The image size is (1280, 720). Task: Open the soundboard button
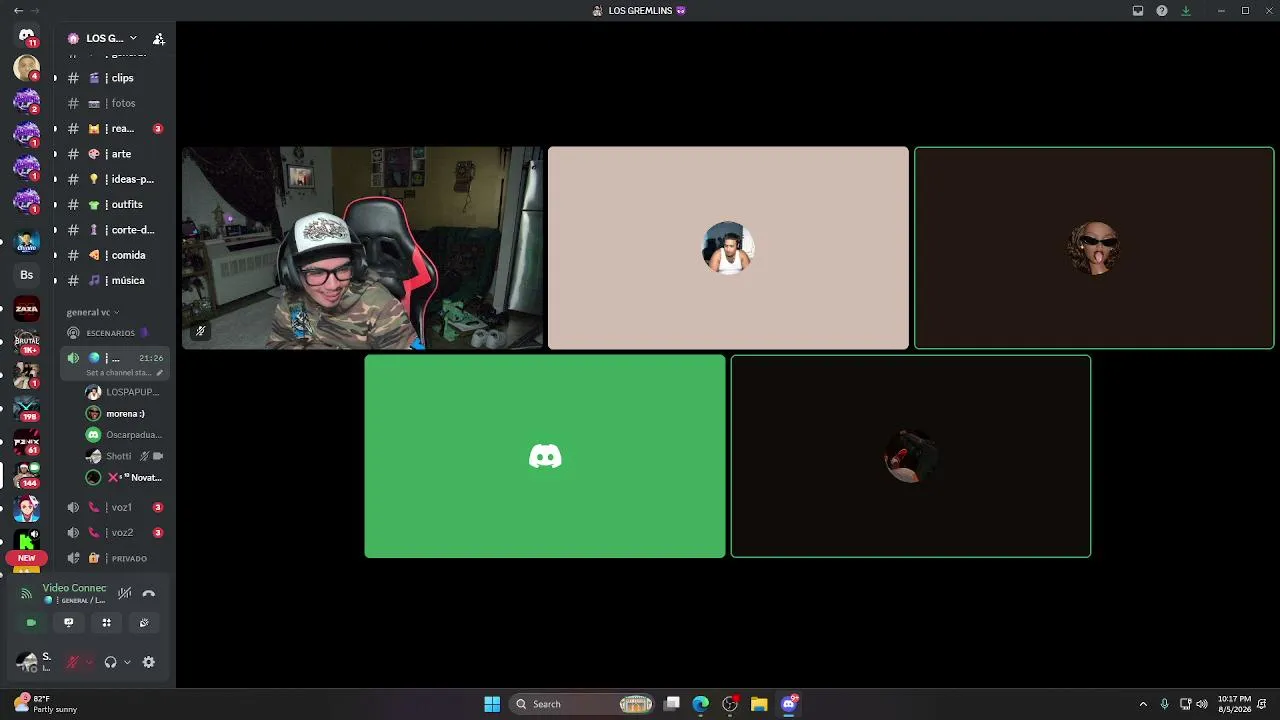pyautogui.click(x=144, y=622)
